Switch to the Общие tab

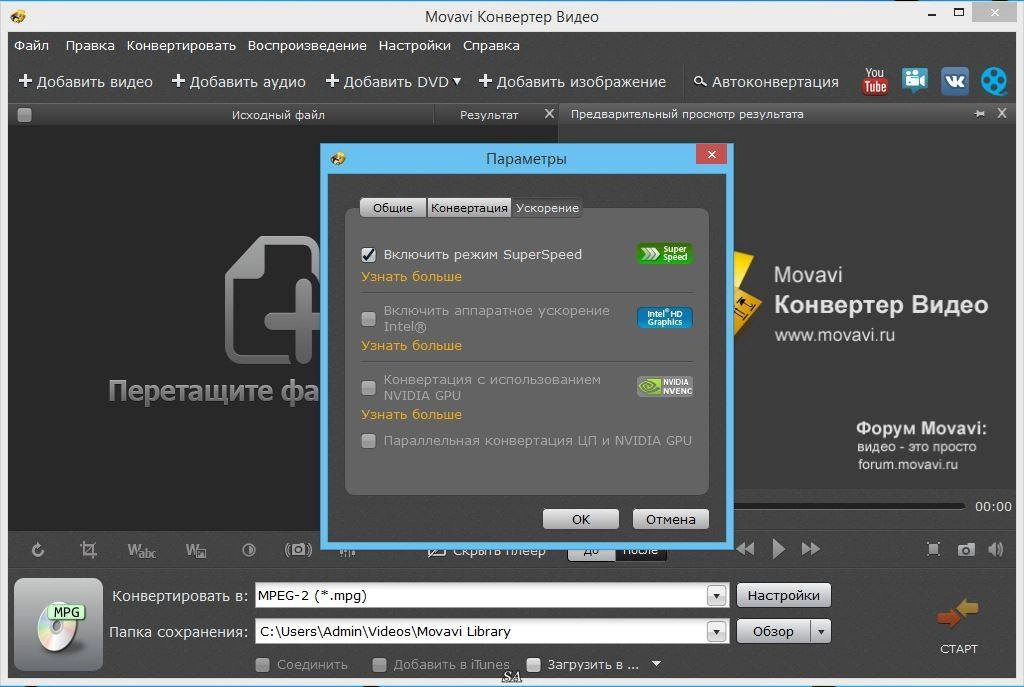click(392, 208)
